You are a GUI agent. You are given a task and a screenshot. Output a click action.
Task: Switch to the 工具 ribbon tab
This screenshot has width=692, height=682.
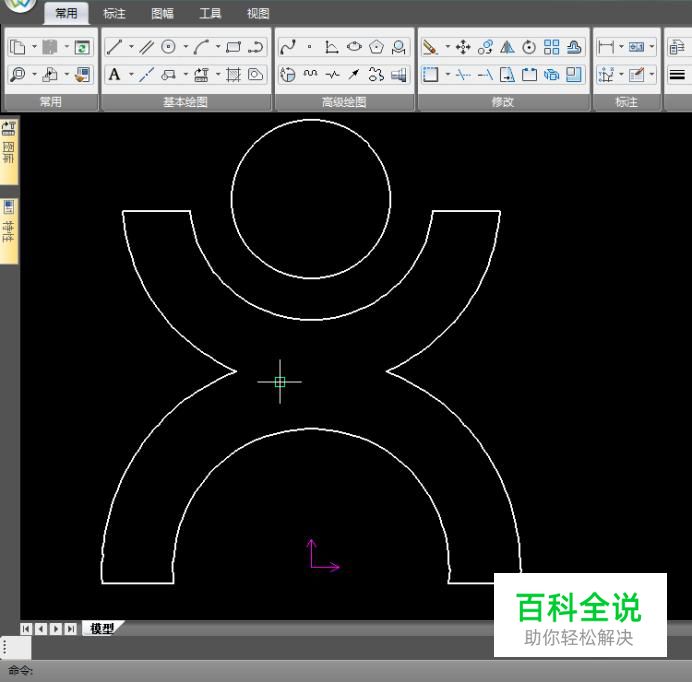pos(210,13)
